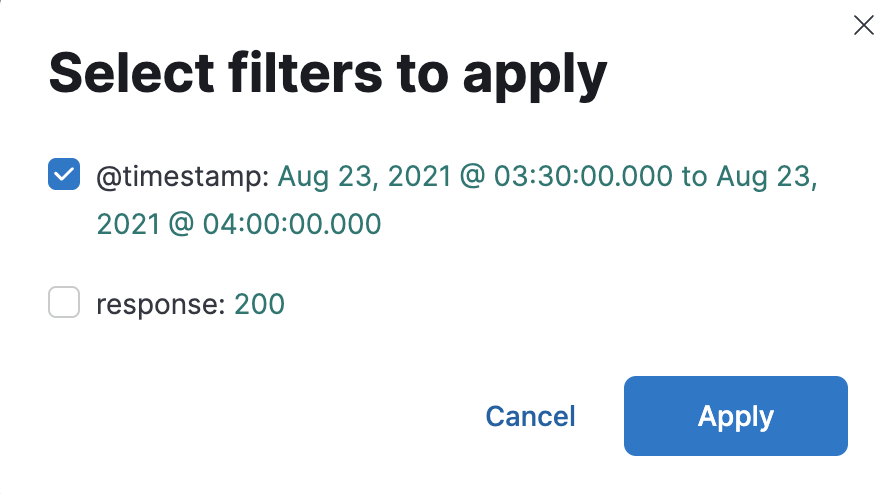
Task: Click the Aug 23, 2021 @ 03:30:00.000 start time text
Action: pyautogui.click(x=475, y=176)
